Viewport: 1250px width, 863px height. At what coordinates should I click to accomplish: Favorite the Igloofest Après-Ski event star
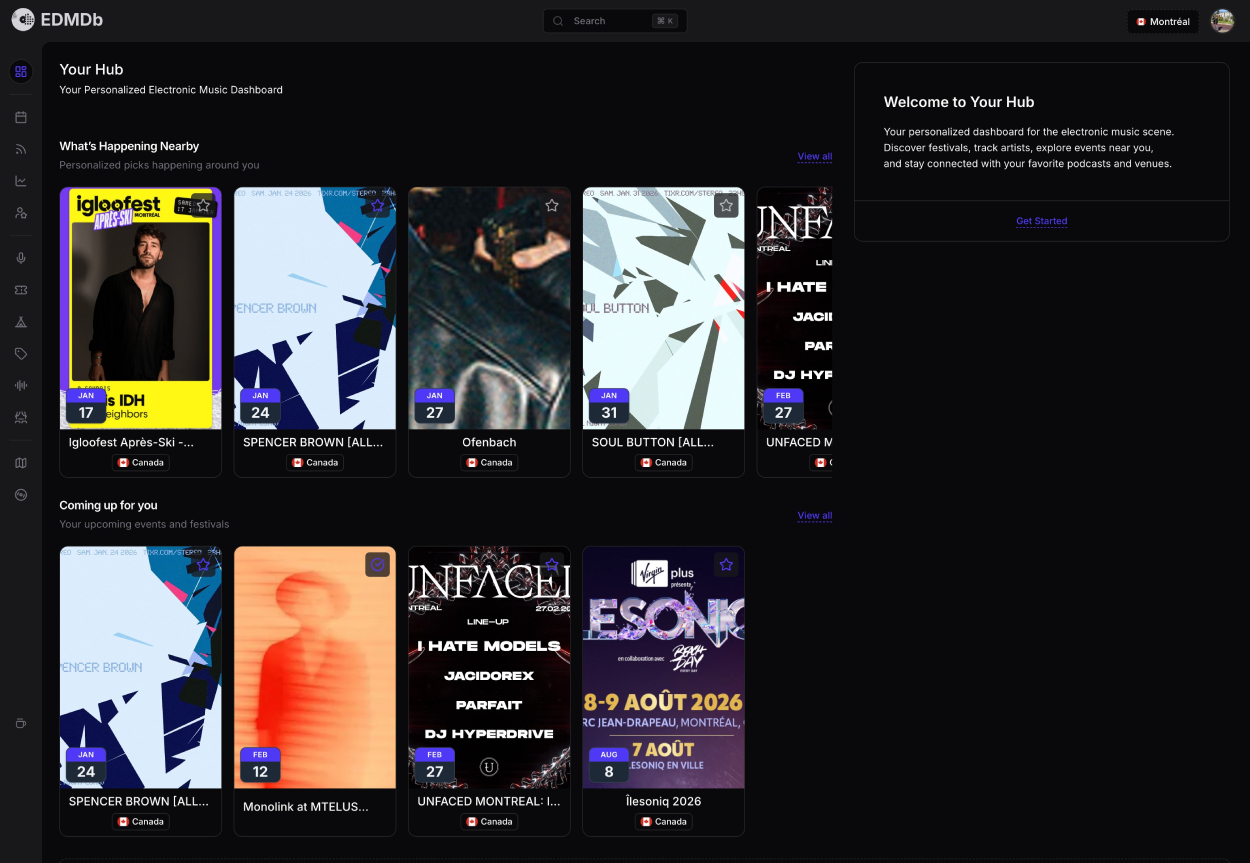[203, 205]
